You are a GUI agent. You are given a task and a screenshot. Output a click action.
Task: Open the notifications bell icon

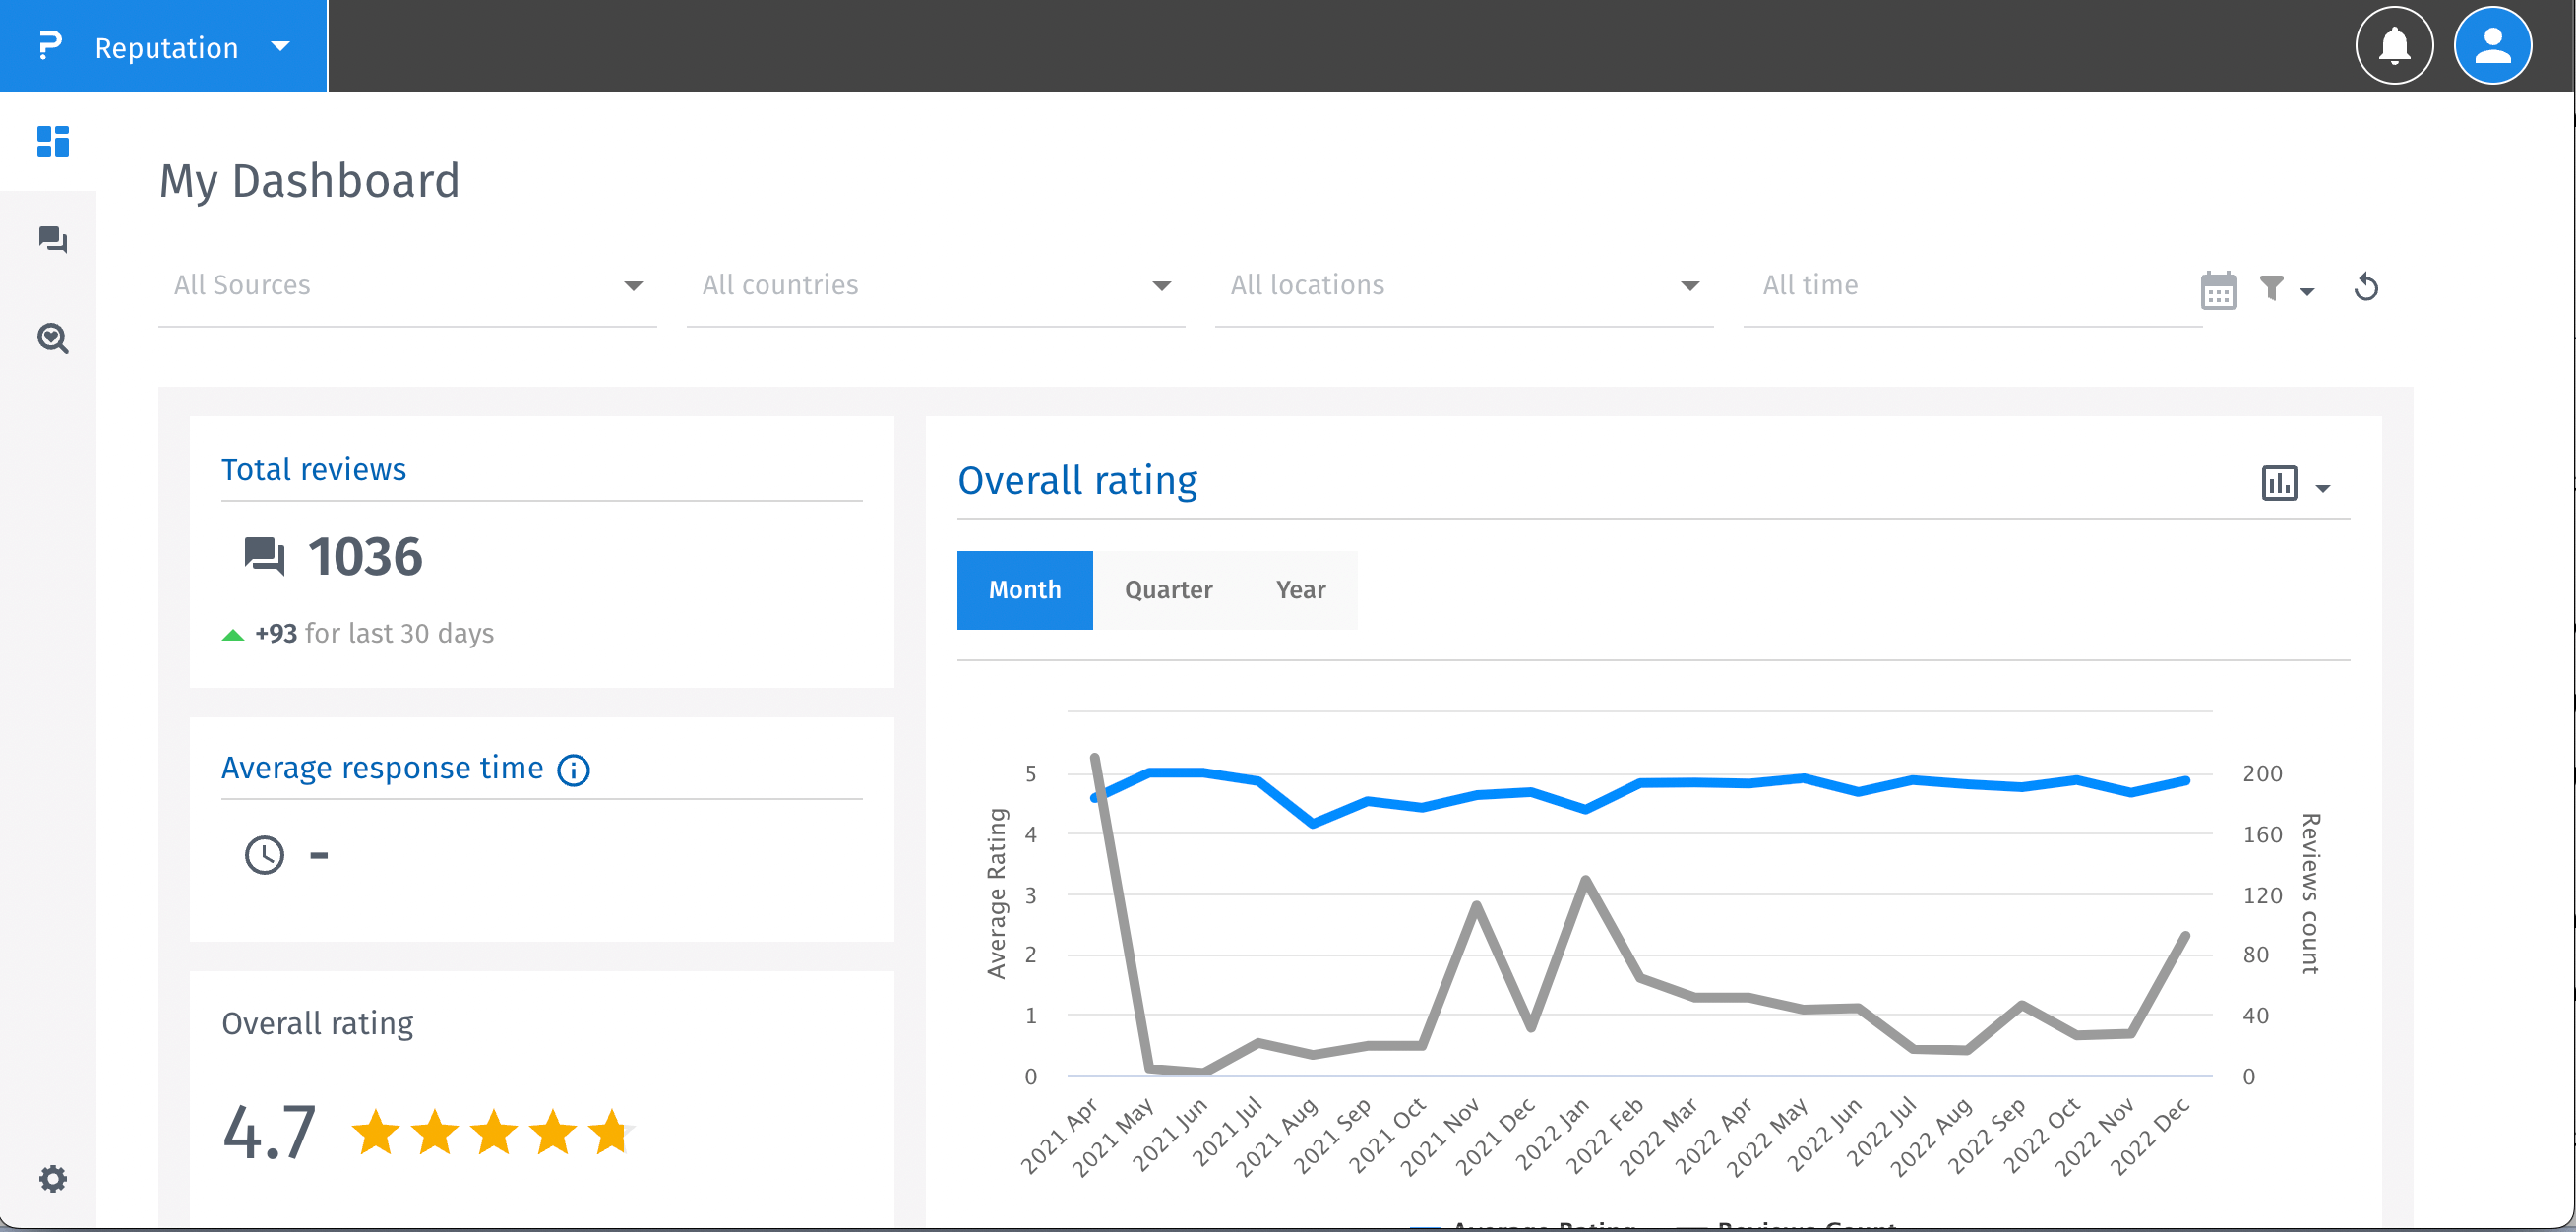coord(2393,46)
